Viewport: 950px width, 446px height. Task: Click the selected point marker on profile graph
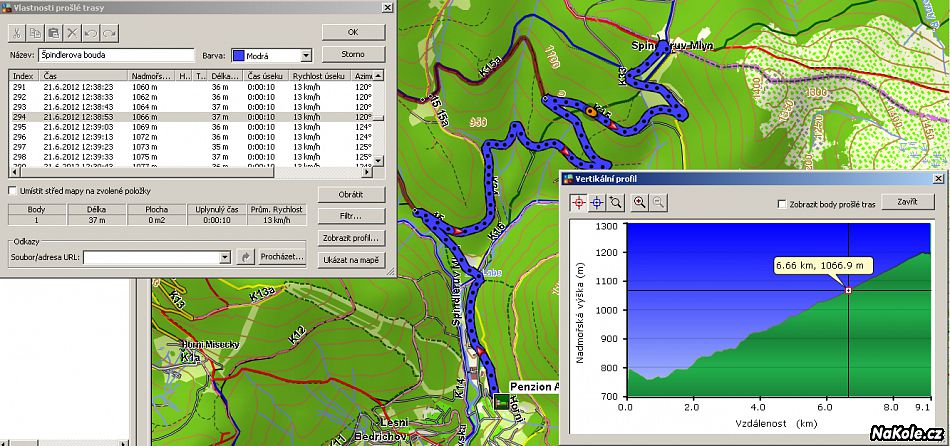coord(848,291)
